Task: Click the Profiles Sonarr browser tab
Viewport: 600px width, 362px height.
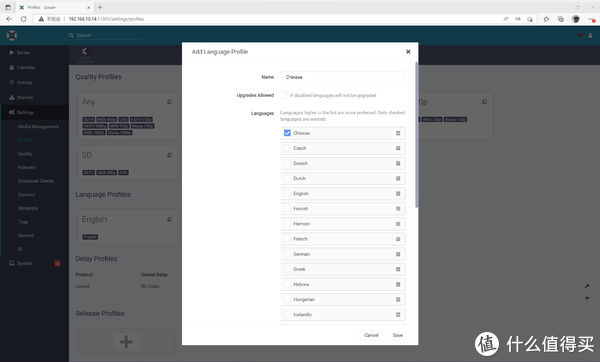Action: click(54, 7)
